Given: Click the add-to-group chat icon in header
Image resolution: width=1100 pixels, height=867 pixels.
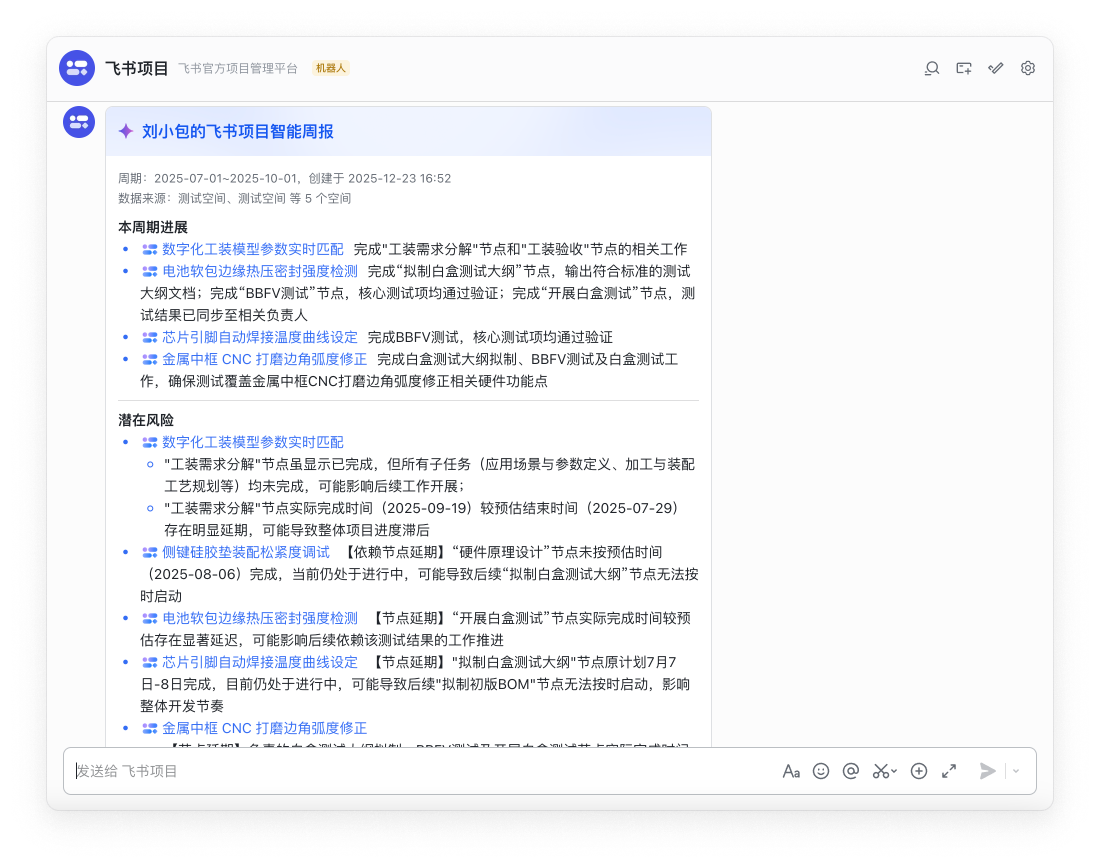Looking at the screenshot, I should [964, 68].
